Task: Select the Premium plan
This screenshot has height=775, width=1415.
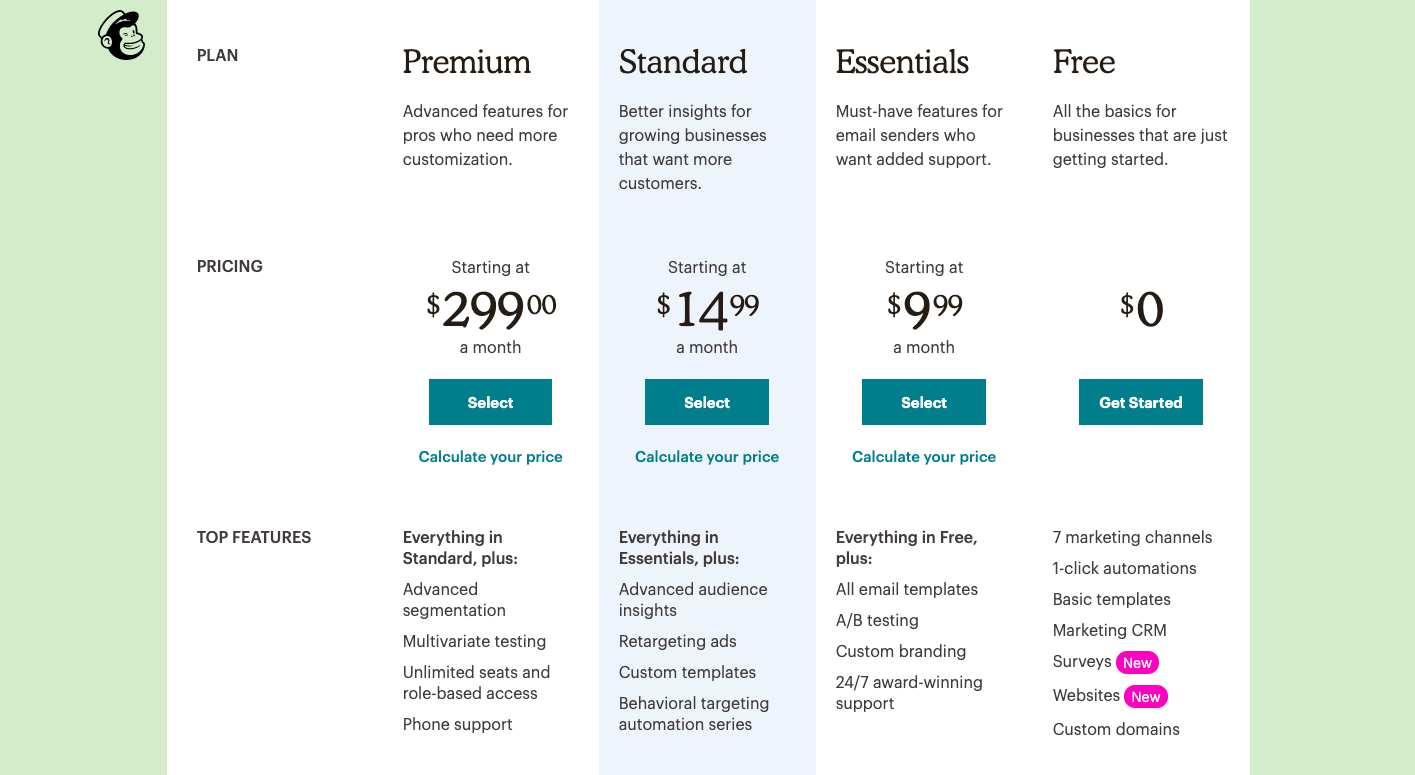Action: pyautogui.click(x=490, y=402)
